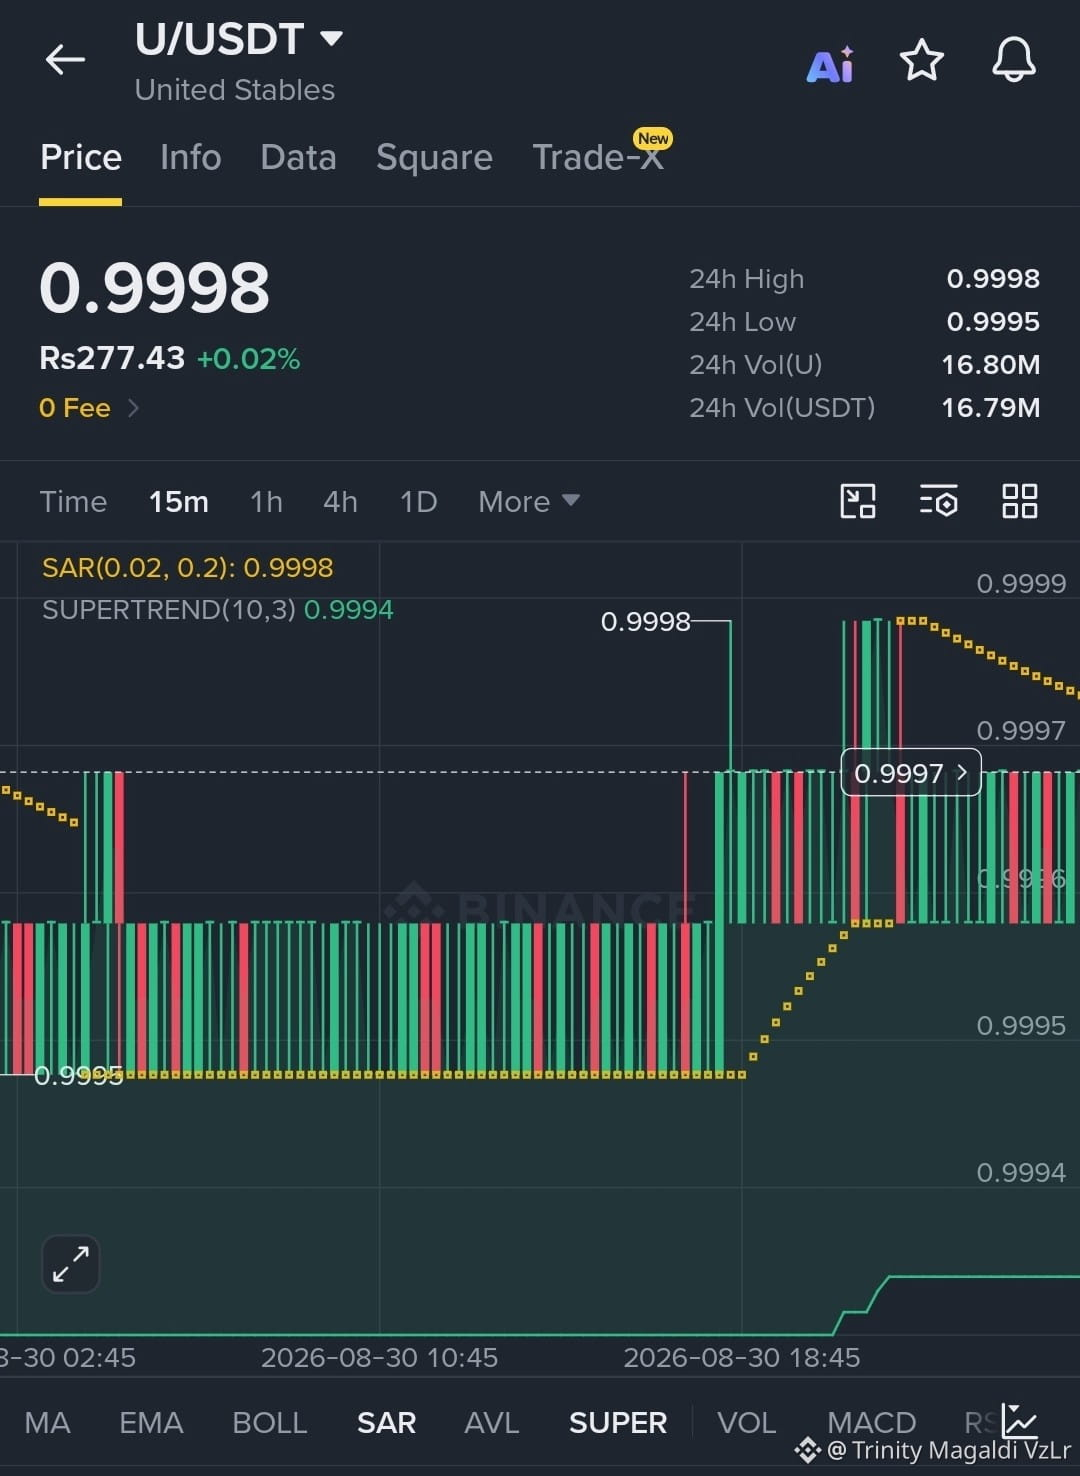Toggle the SAR indicator off
The width and height of the screenshot is (1080, 1476).
(x=386, y=1422)
